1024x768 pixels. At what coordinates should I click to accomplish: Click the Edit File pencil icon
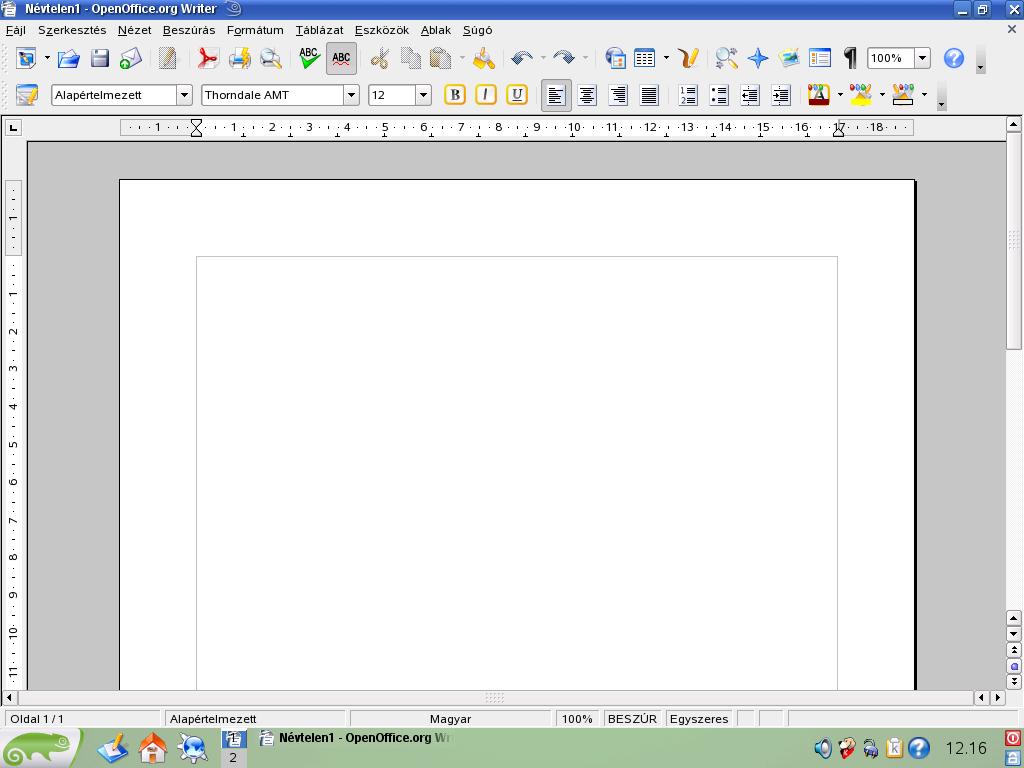(x=168, y=58)
